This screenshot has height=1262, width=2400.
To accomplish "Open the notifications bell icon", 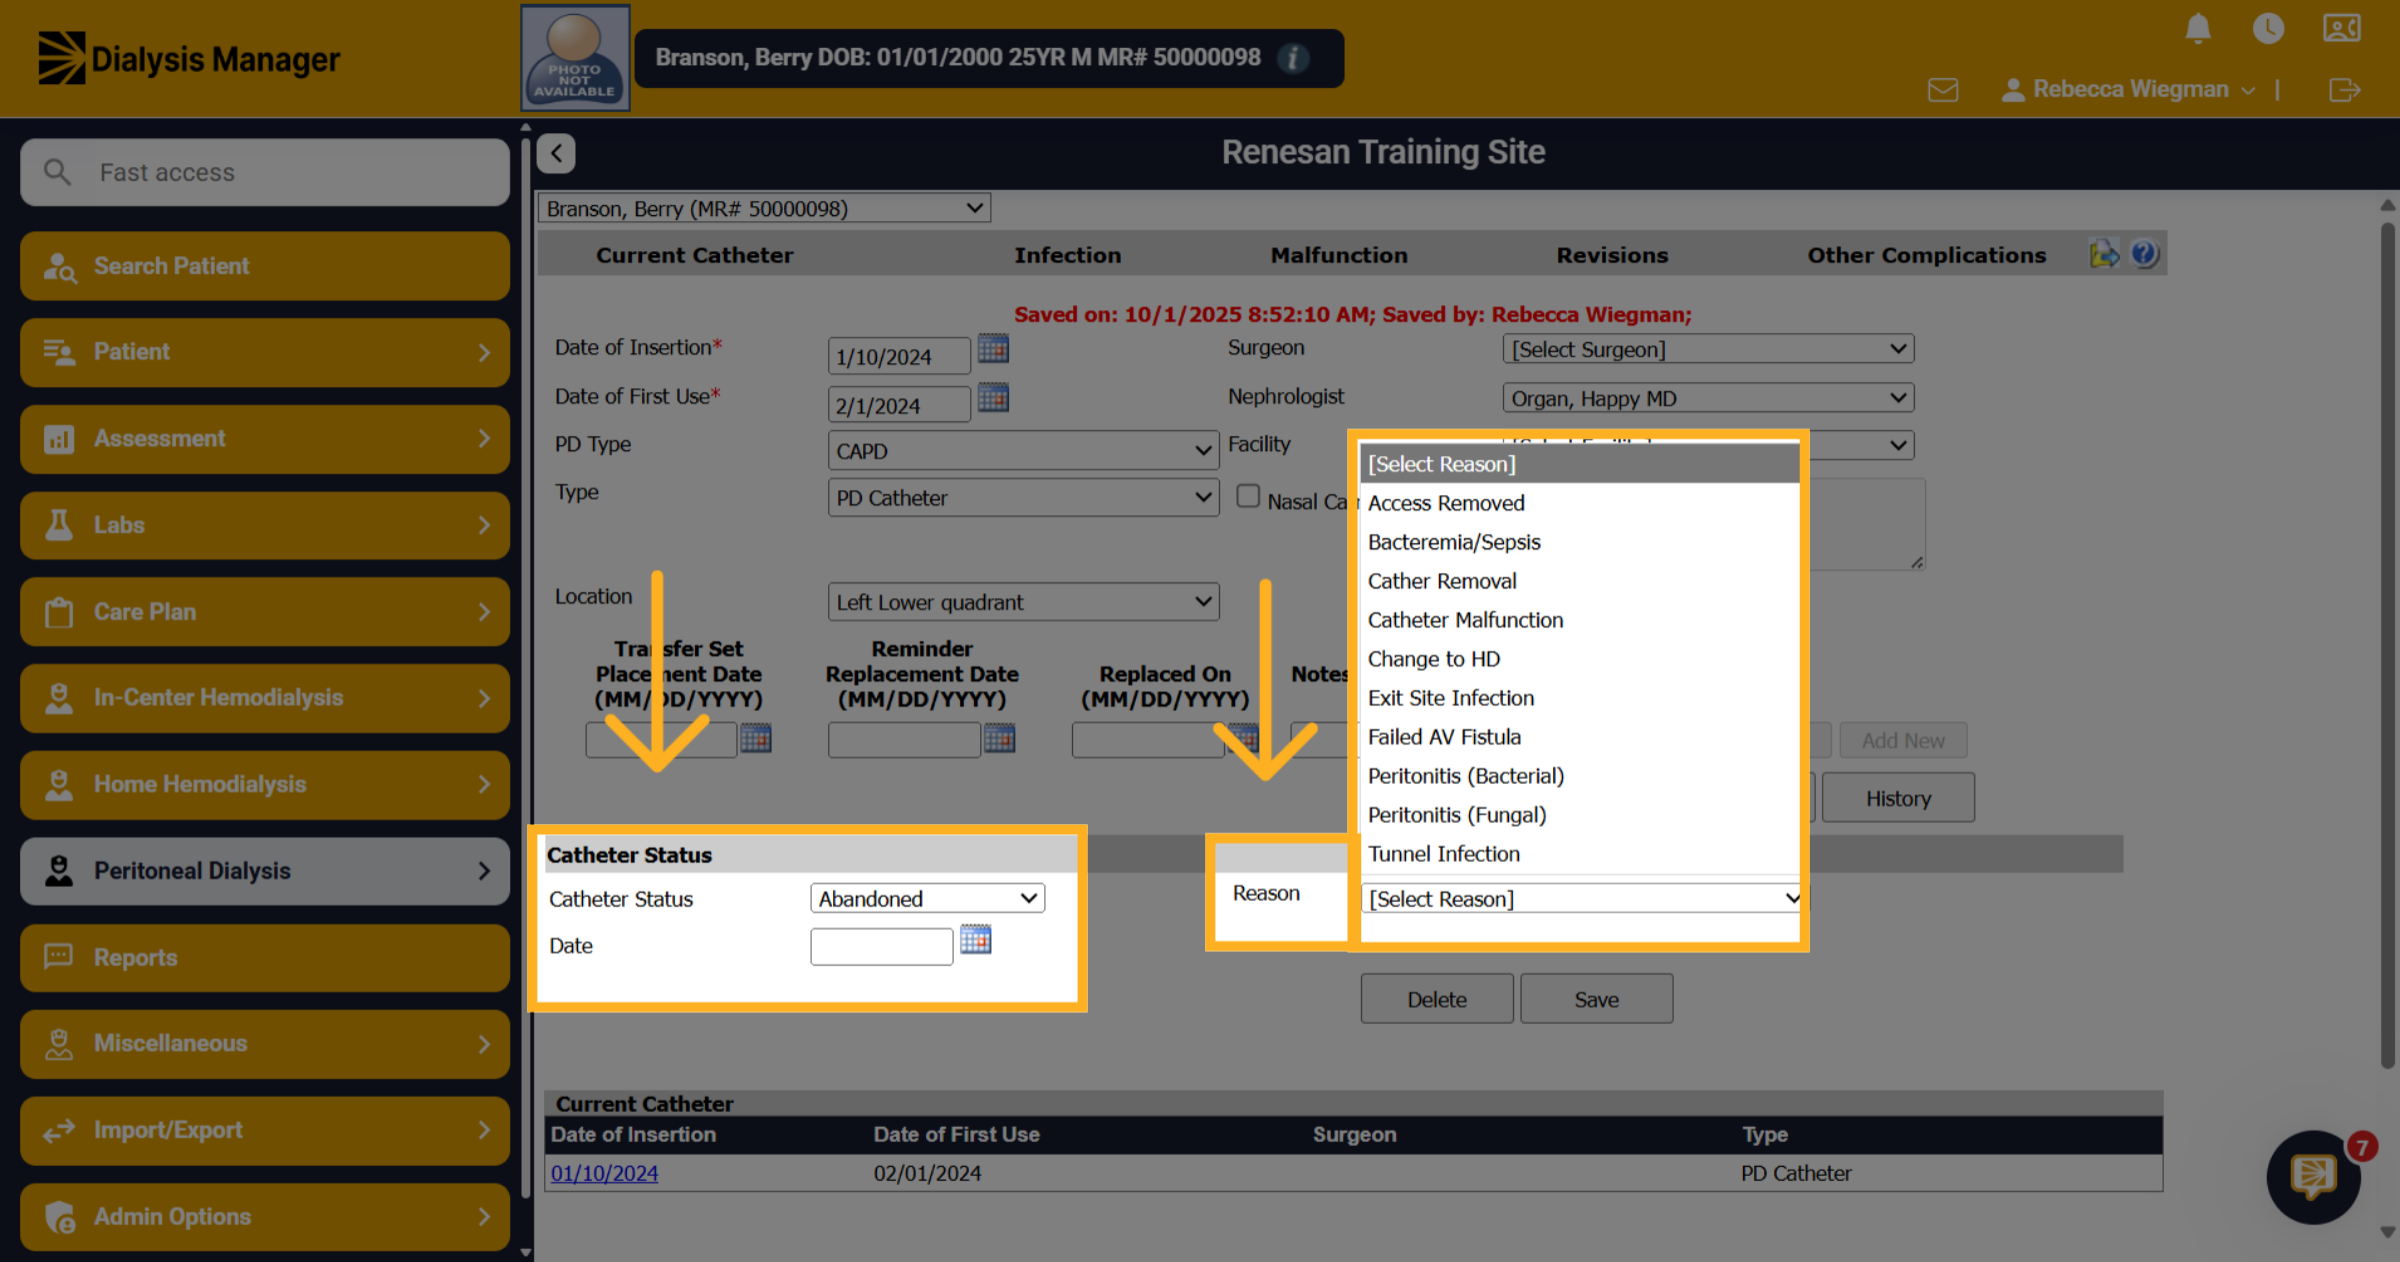I will click(2197, 28).
